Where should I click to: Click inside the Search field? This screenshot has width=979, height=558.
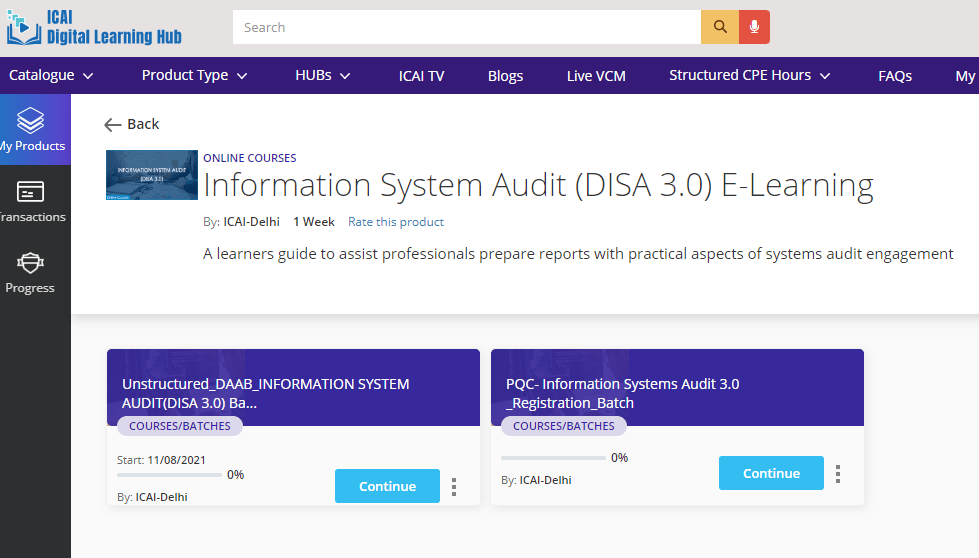pos(466,27)
